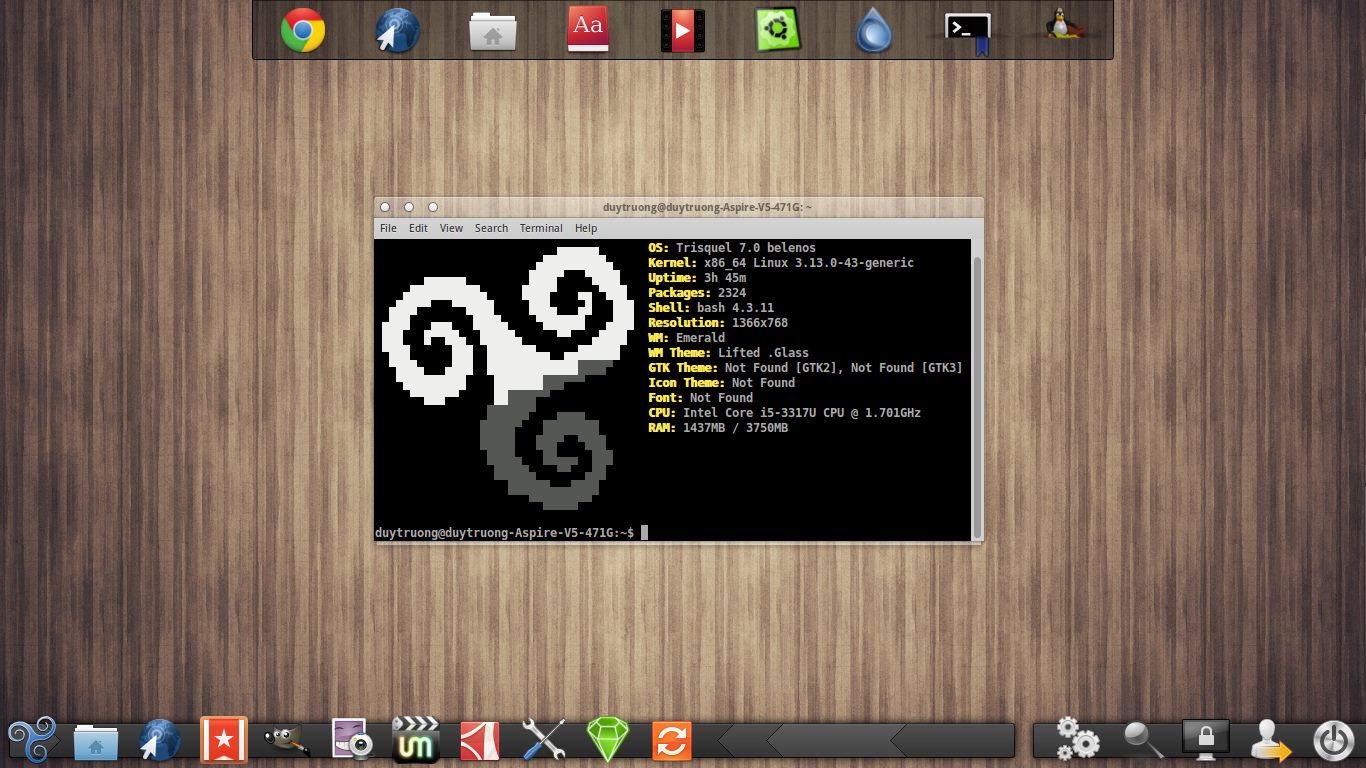Click the first circular titlebar button

point(385,207)
